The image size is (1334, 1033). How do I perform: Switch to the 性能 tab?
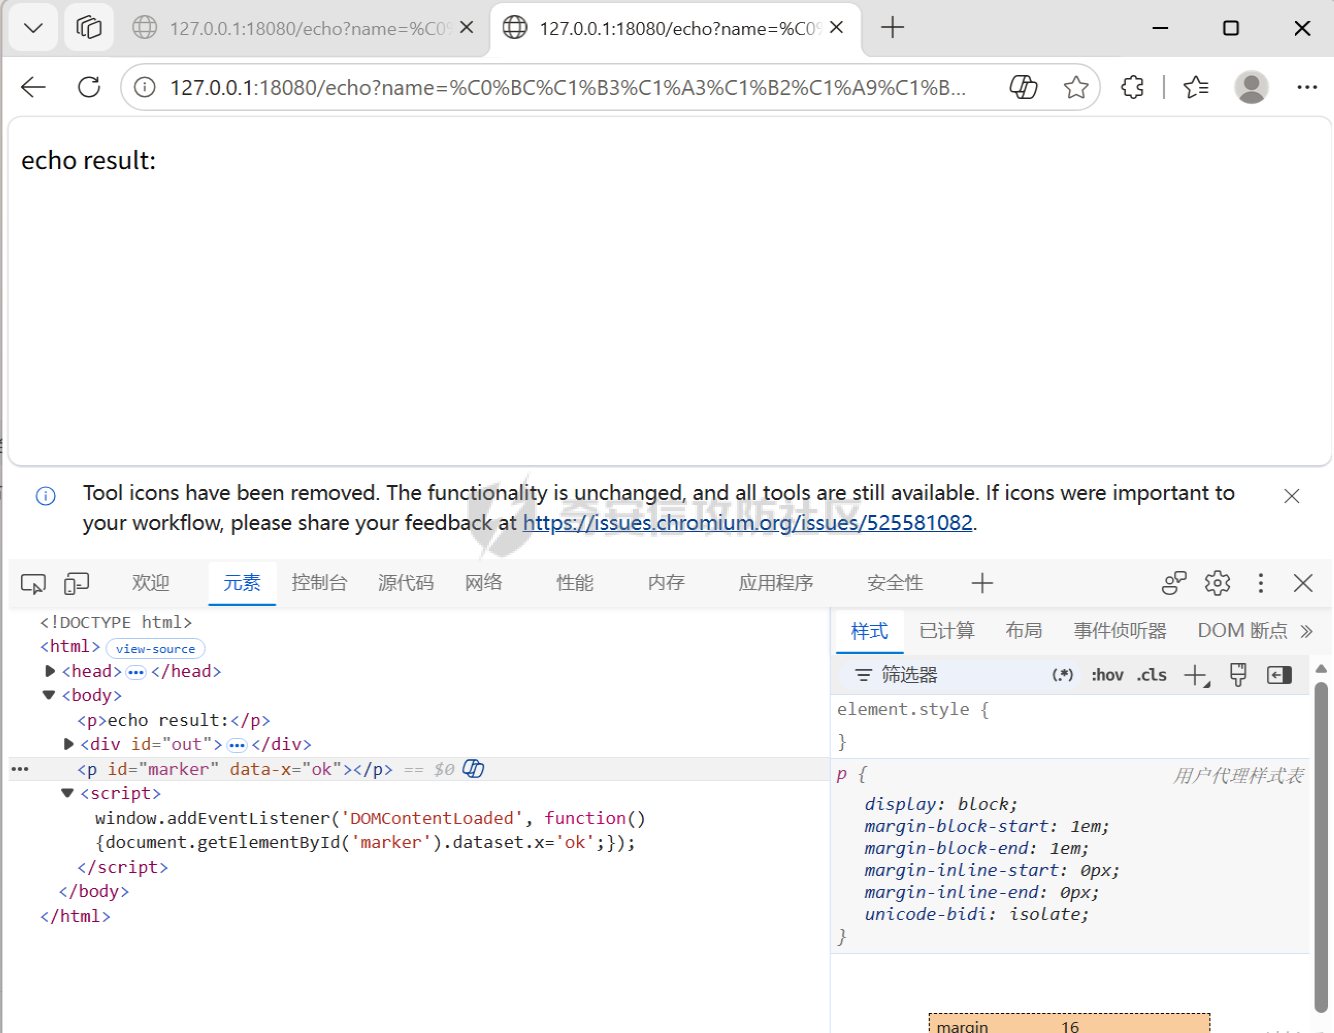(575, 583)
